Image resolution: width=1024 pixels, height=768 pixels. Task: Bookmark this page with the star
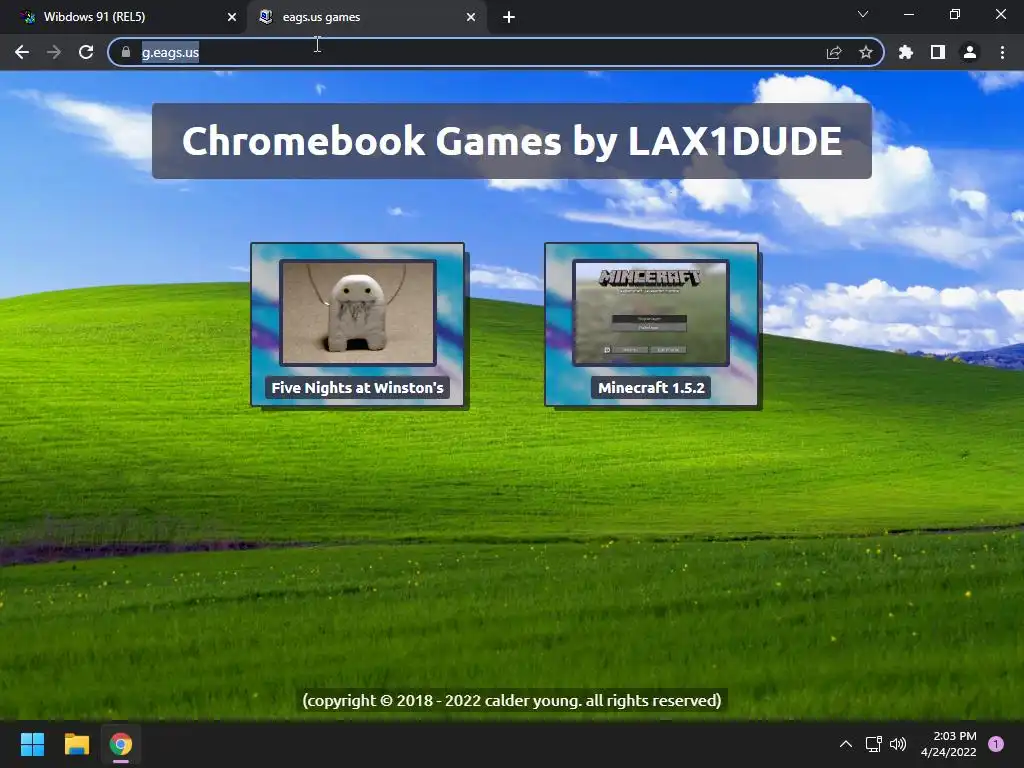(866, 52)
